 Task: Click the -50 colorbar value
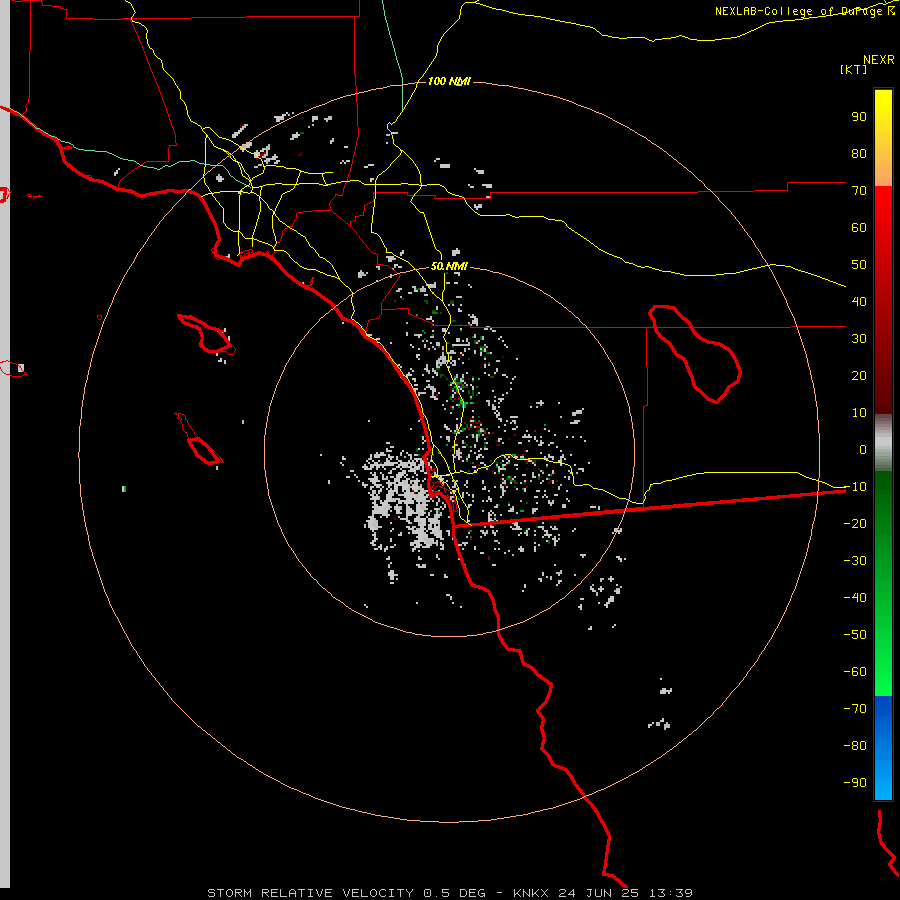pyautogui.click(x=855, y=634)
